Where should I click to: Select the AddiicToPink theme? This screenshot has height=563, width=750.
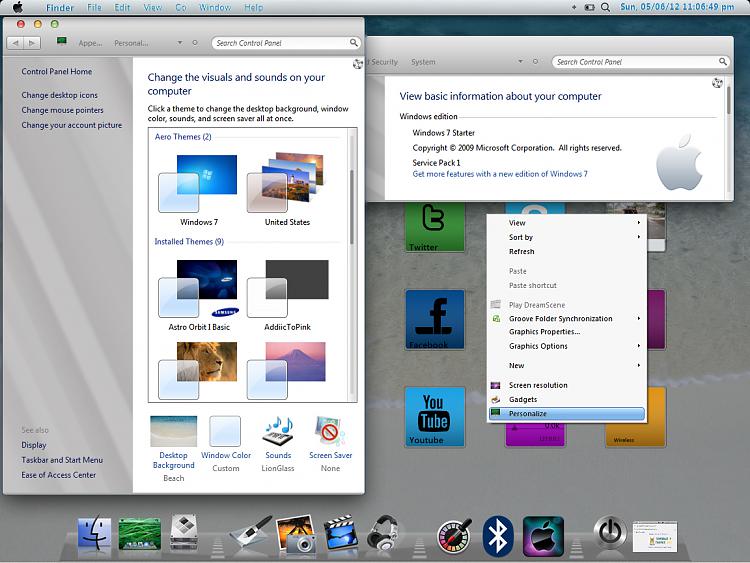(x=287, y=295)
